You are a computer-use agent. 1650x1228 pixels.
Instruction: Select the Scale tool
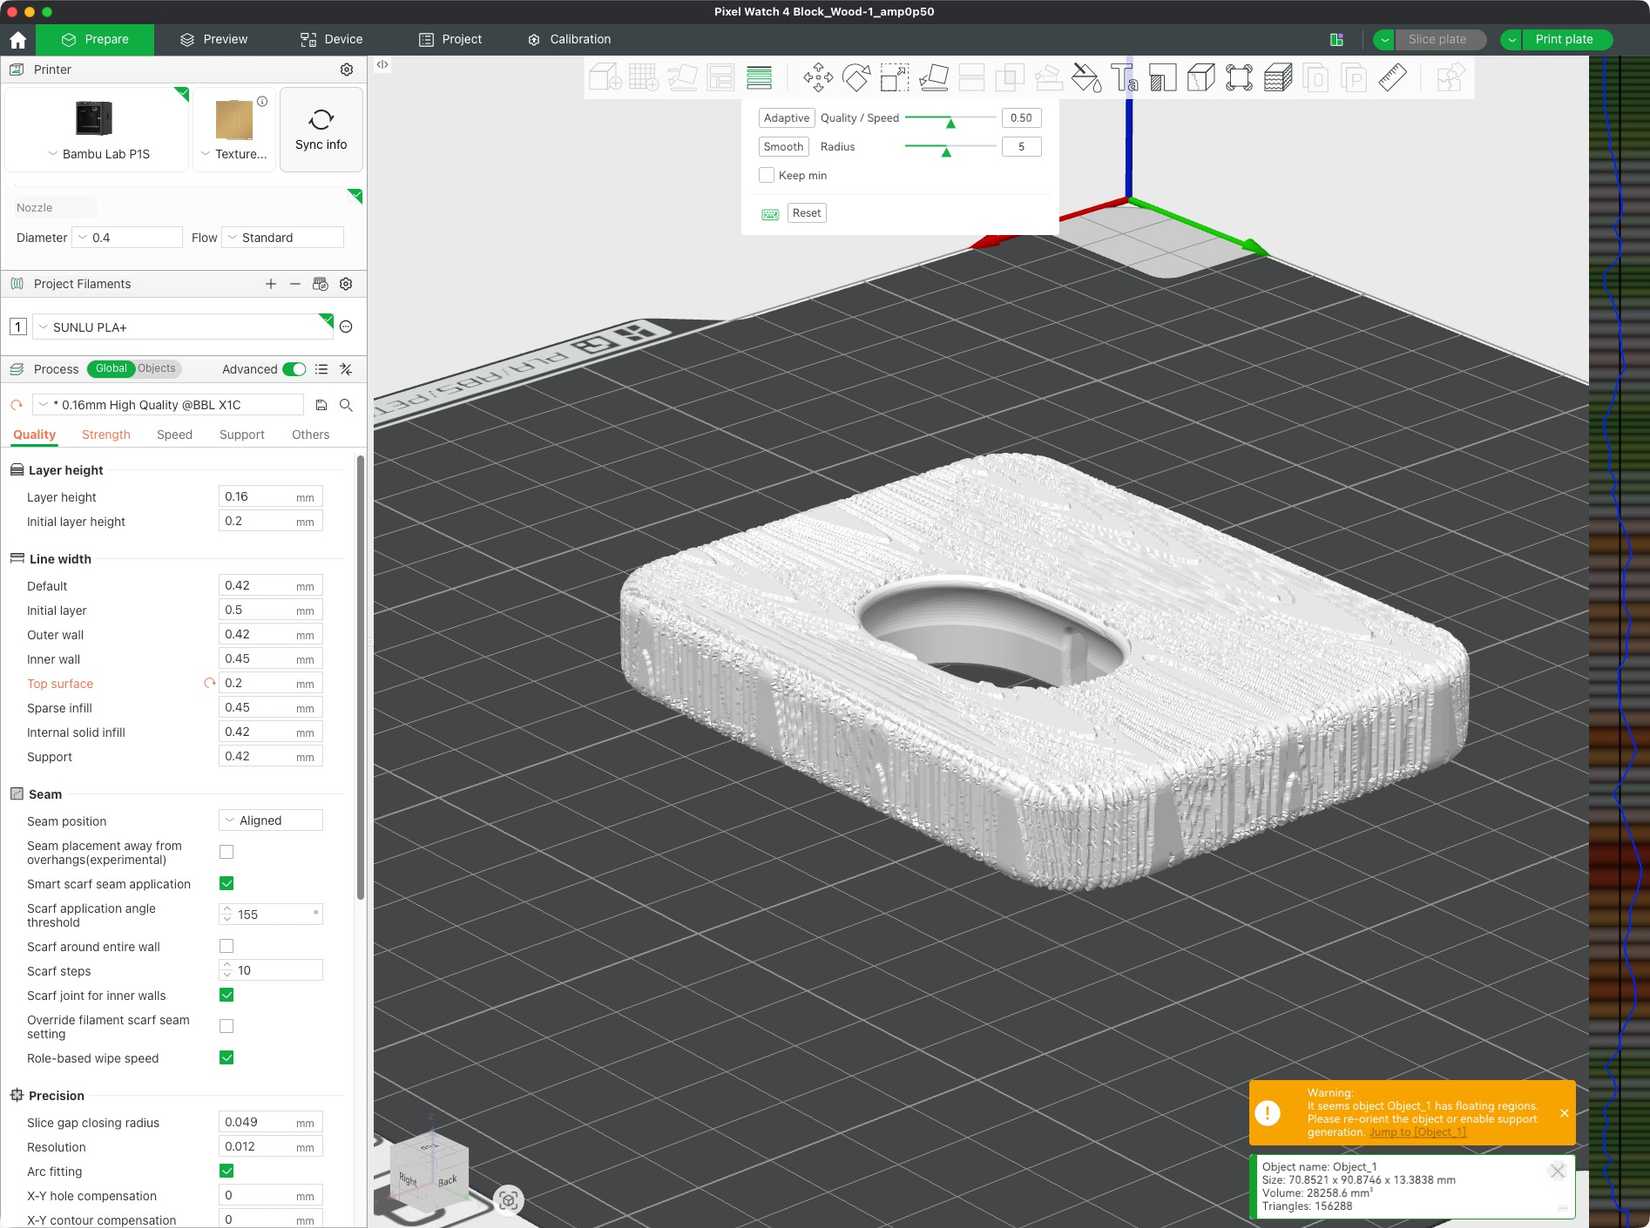(894, 77)
